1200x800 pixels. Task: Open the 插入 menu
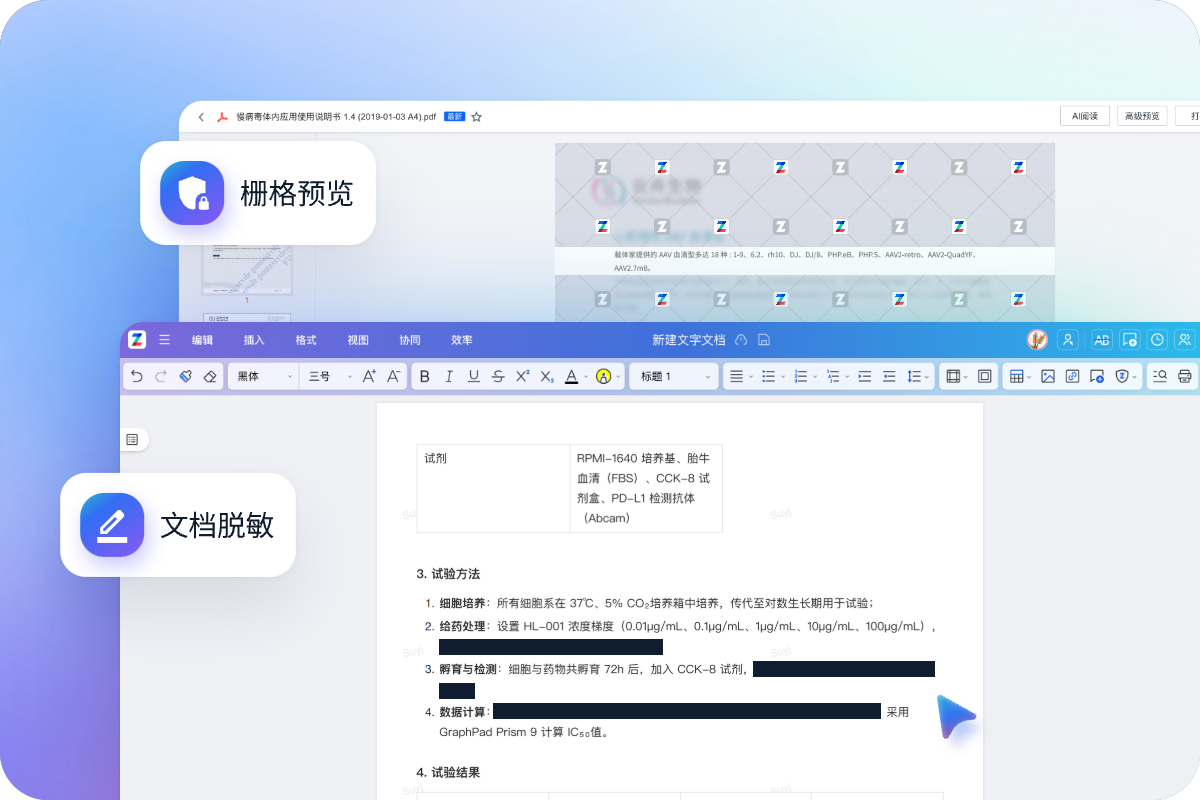(253, 339)
